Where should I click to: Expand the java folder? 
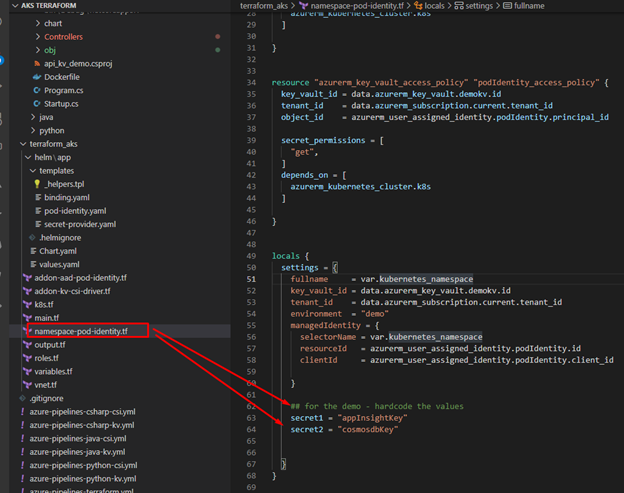tap(33, 117)
